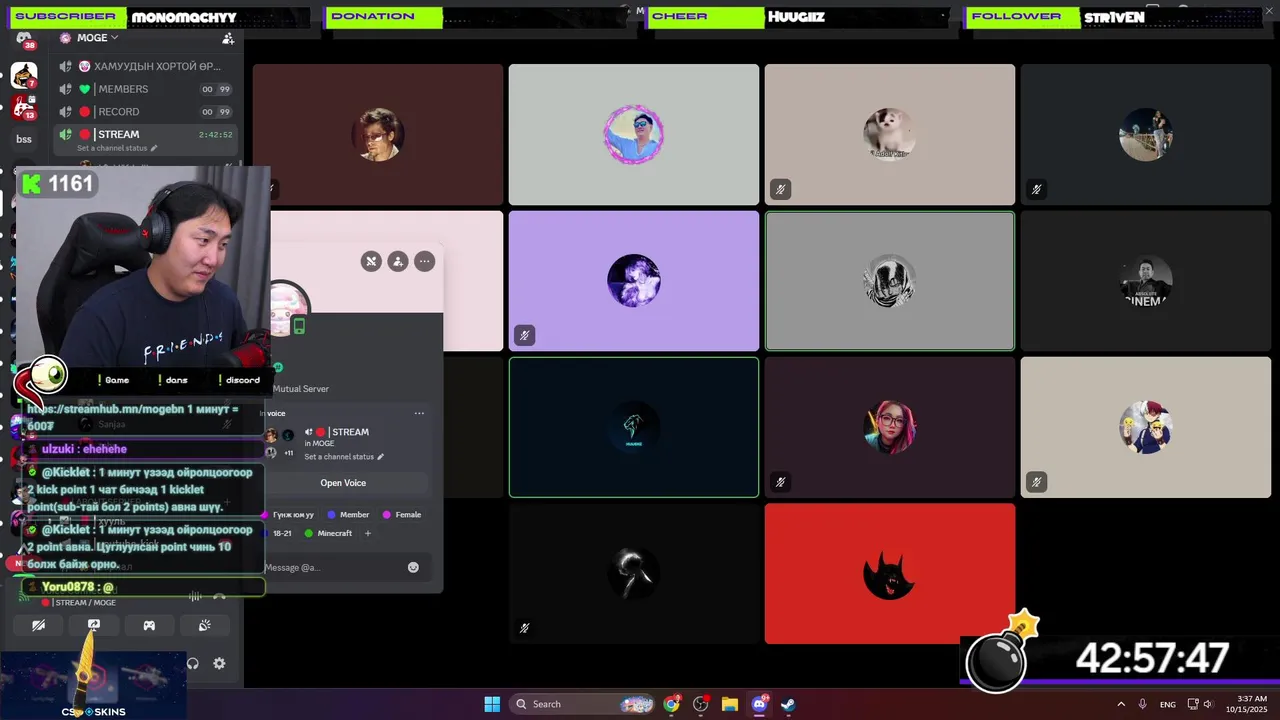Screen dimensions: 1280x720
Task: Click the muted mic icon on red-haired girl tile
Action: tap(780, 482)
